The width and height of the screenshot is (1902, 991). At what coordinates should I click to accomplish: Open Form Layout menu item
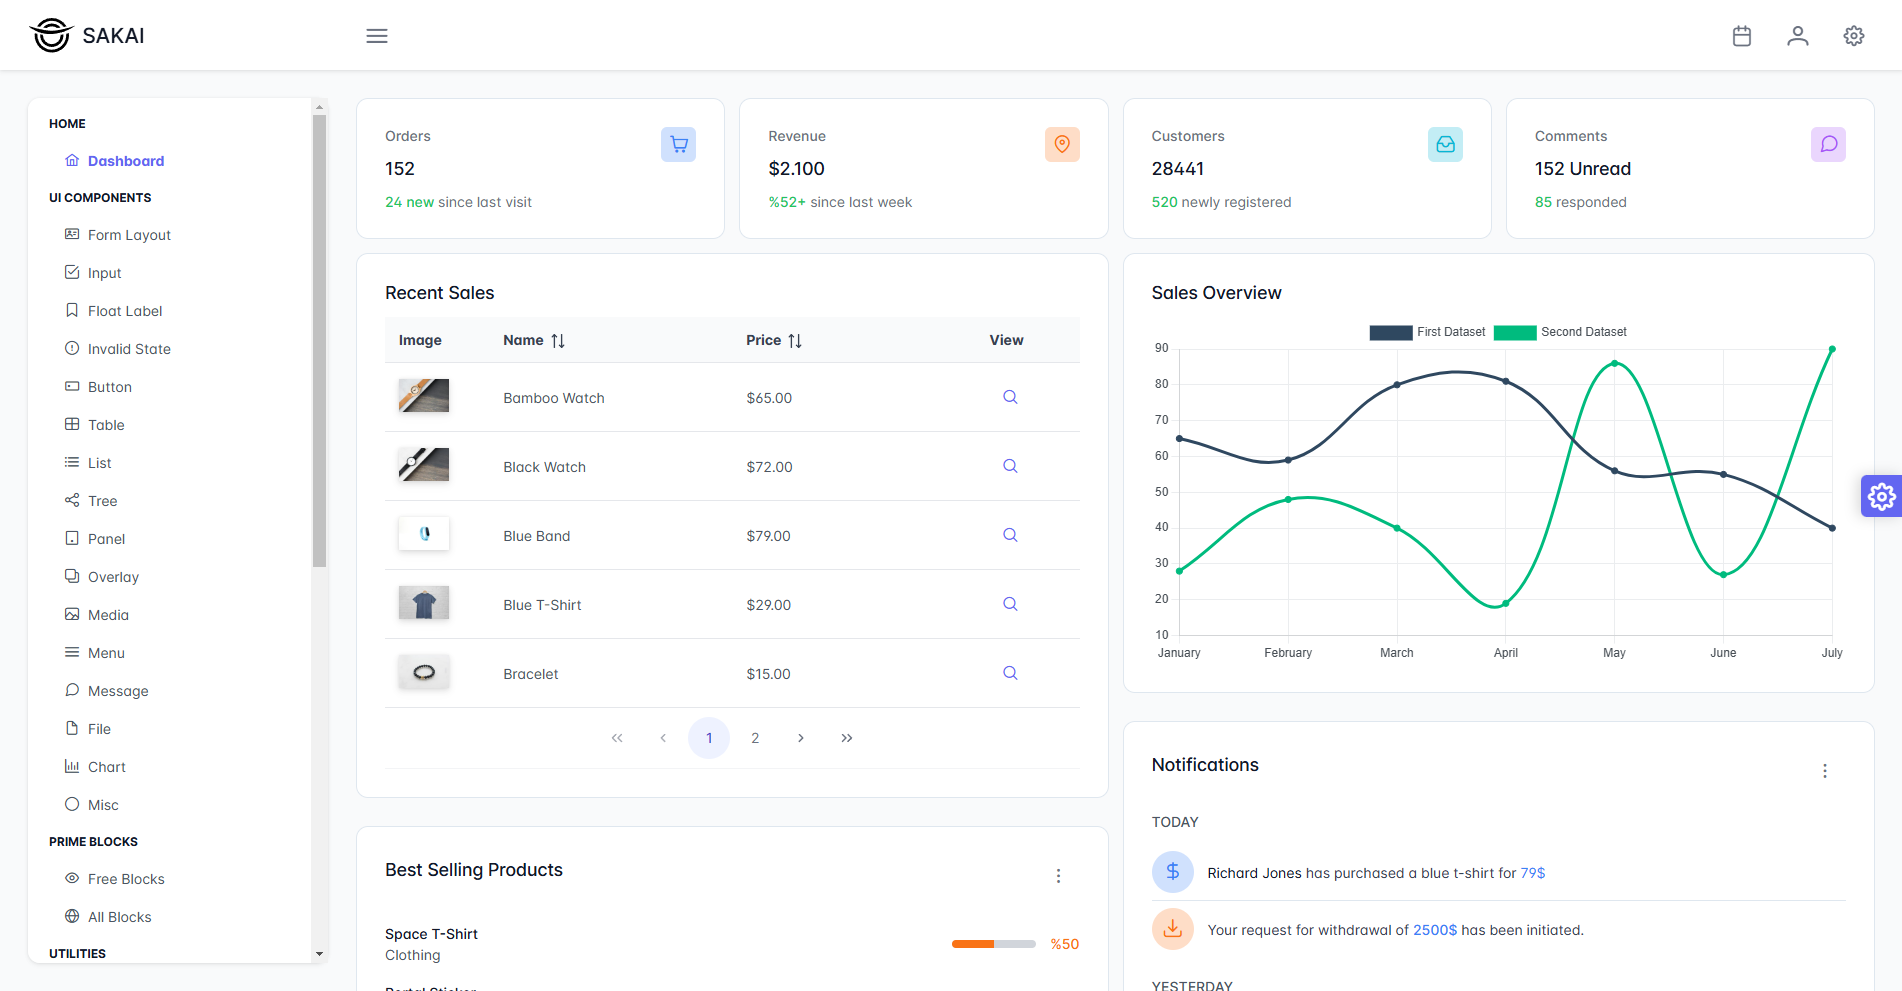point(118,235)
